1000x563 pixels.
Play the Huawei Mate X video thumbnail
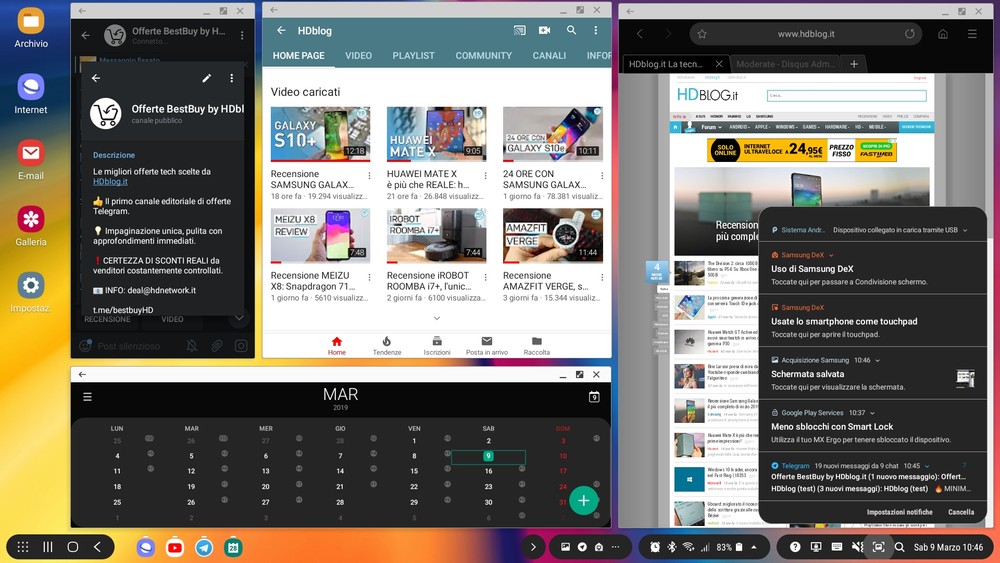(x=436, y=134)
